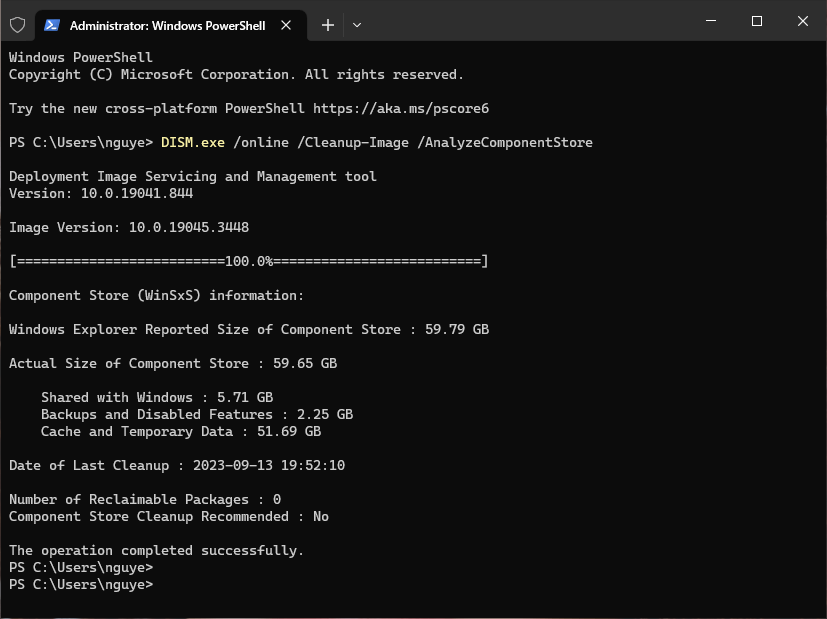Click 'Backups and Disabled Features : 2.25 GB' line
This screenshot has width=827, height=619.
(197, 414)
